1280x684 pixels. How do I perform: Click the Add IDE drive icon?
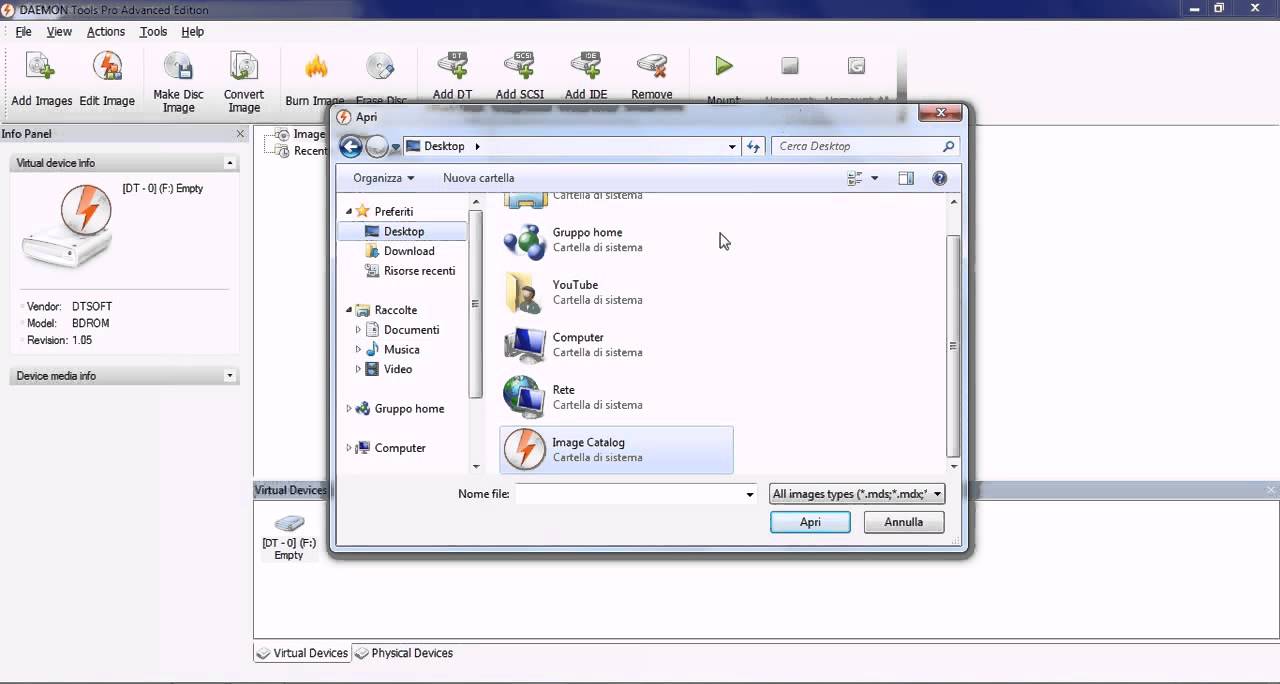point(586,68)
